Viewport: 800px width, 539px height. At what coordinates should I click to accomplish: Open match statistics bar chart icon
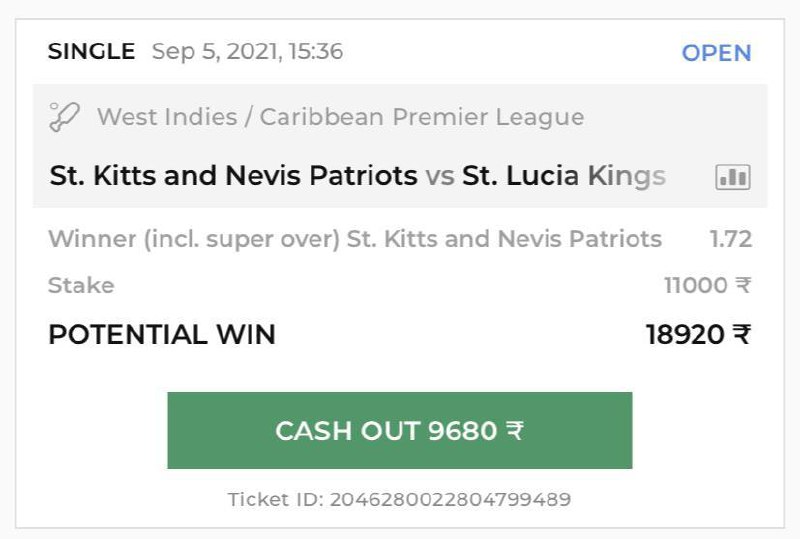coord(732,177)
